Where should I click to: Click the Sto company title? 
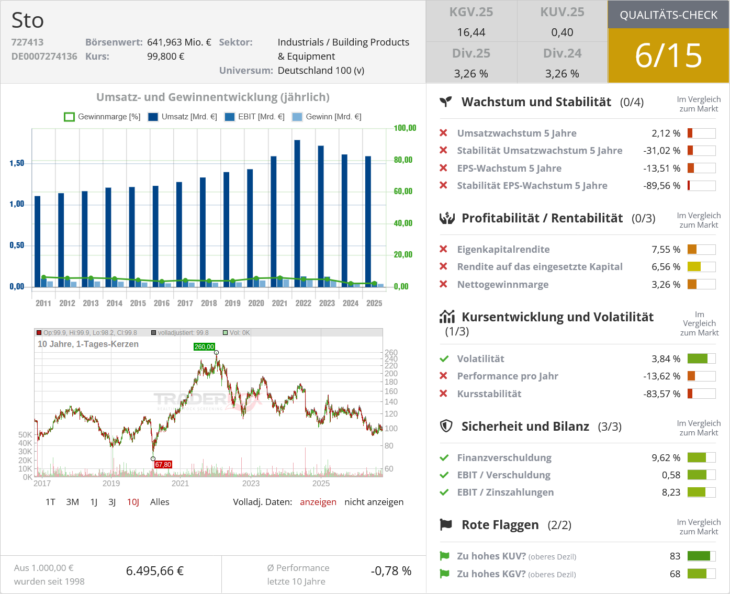pos(27,20)
